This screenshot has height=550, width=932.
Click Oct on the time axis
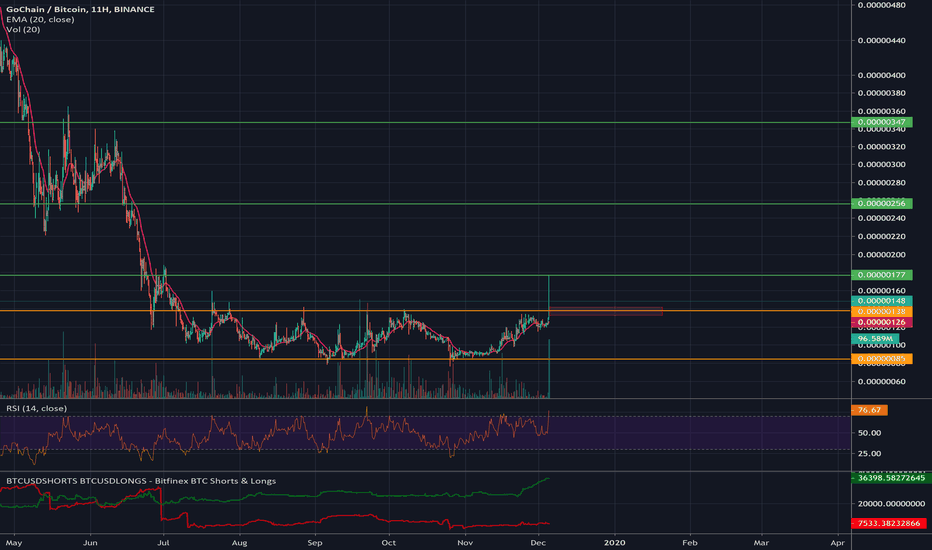388,542
